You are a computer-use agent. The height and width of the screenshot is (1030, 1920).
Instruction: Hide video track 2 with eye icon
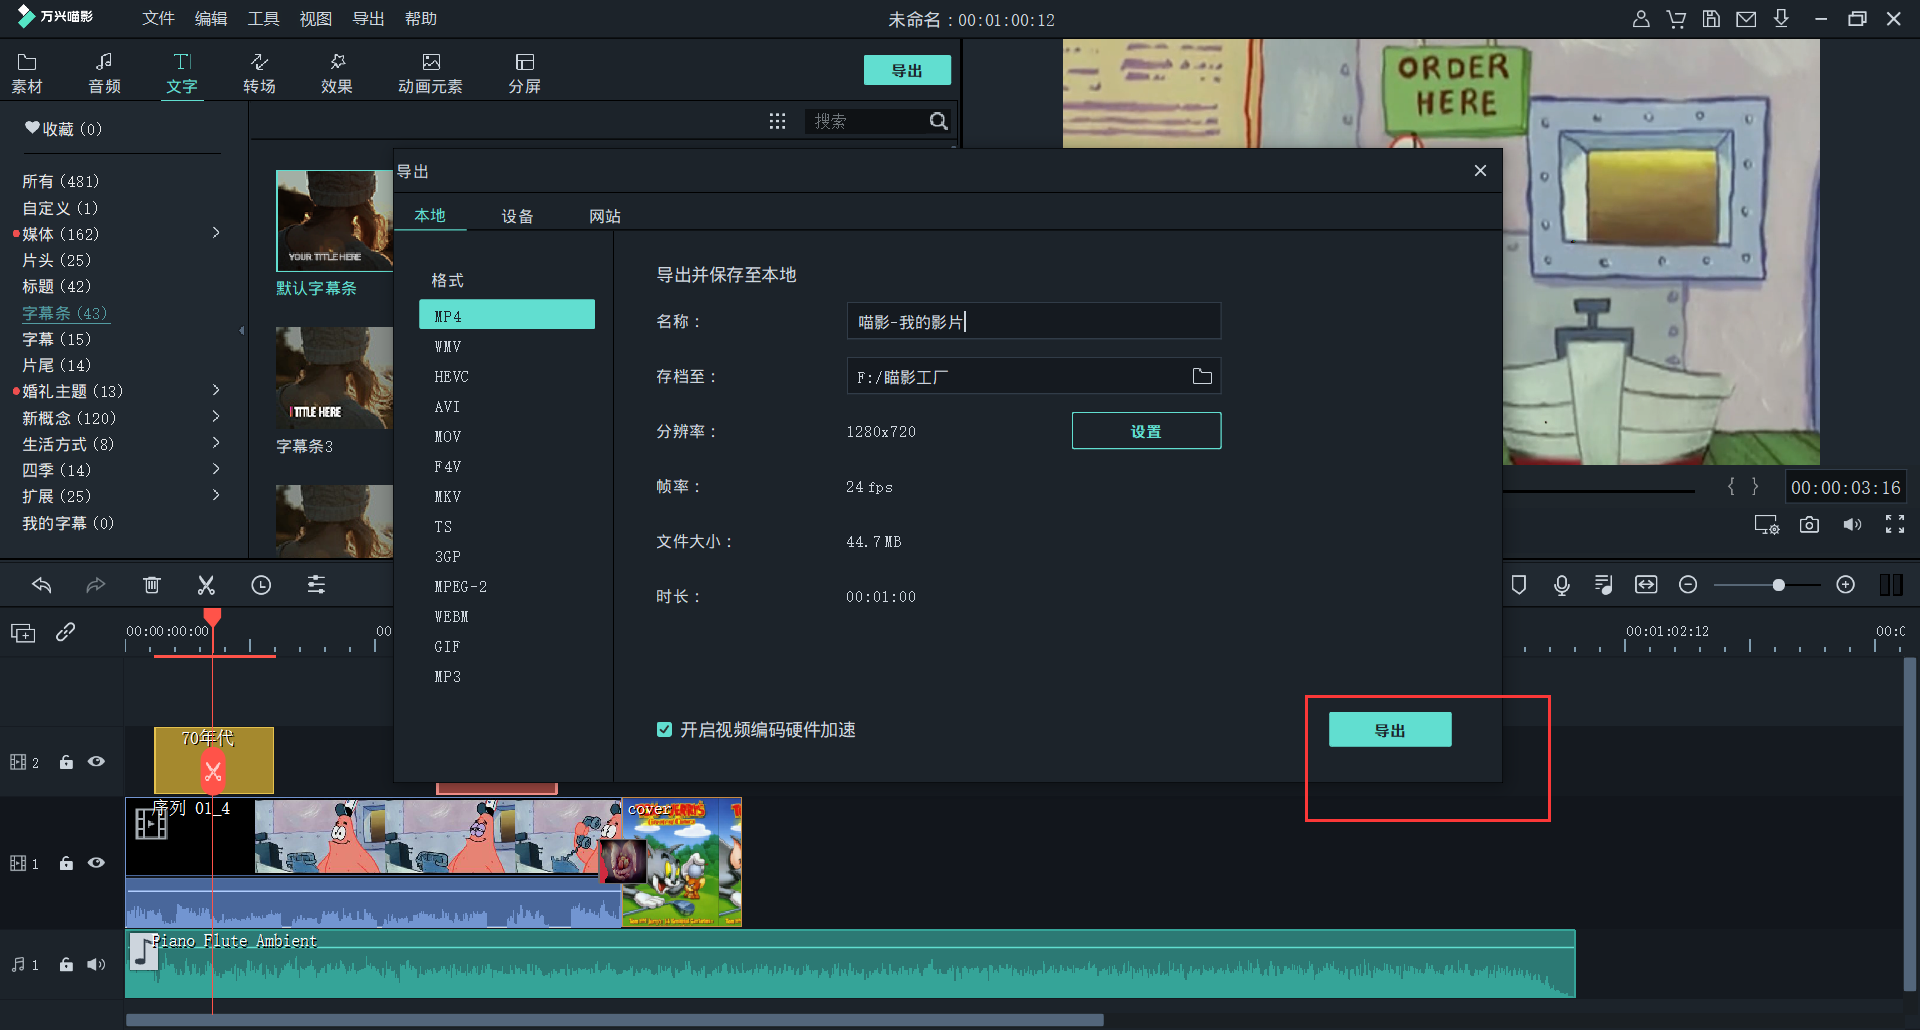96,762
